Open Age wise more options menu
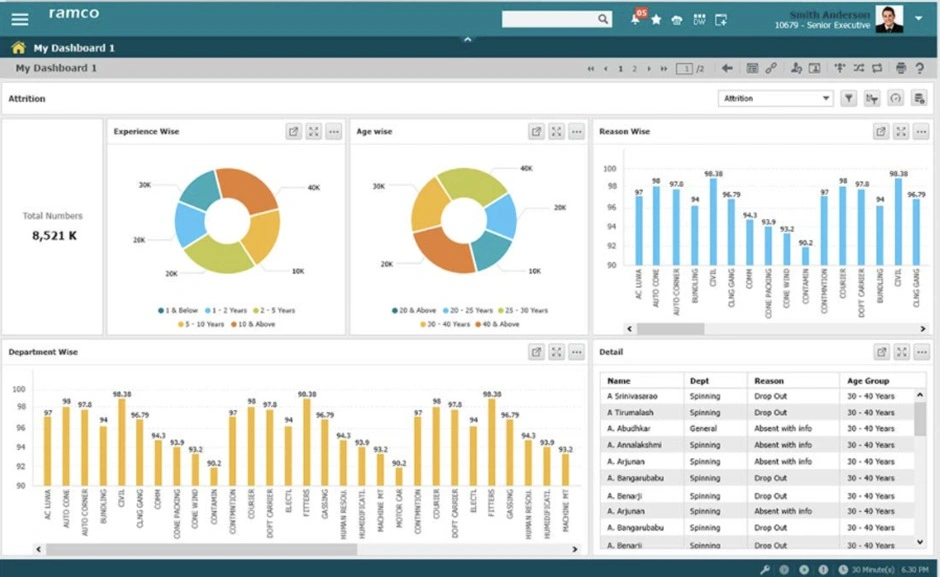This screenshot has width=940, height=577. 577,131
